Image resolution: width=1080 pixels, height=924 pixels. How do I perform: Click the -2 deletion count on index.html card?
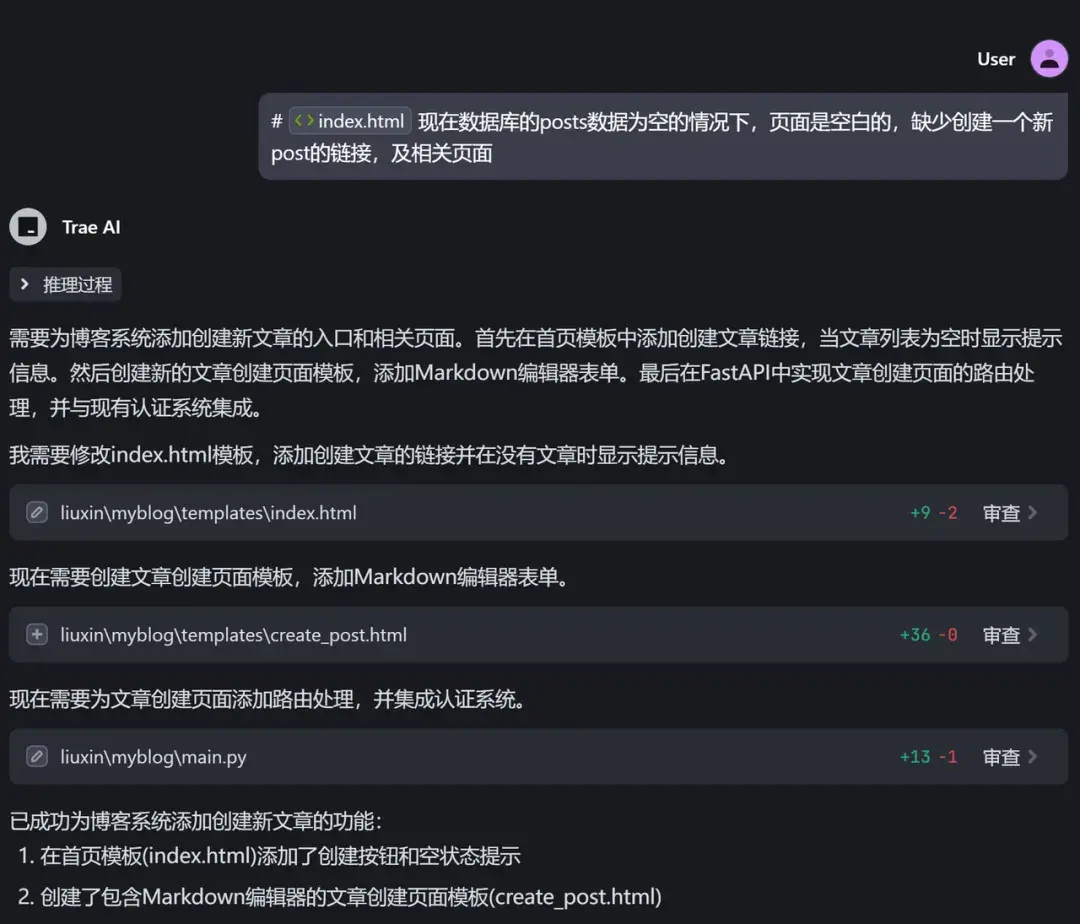(946, 512)
